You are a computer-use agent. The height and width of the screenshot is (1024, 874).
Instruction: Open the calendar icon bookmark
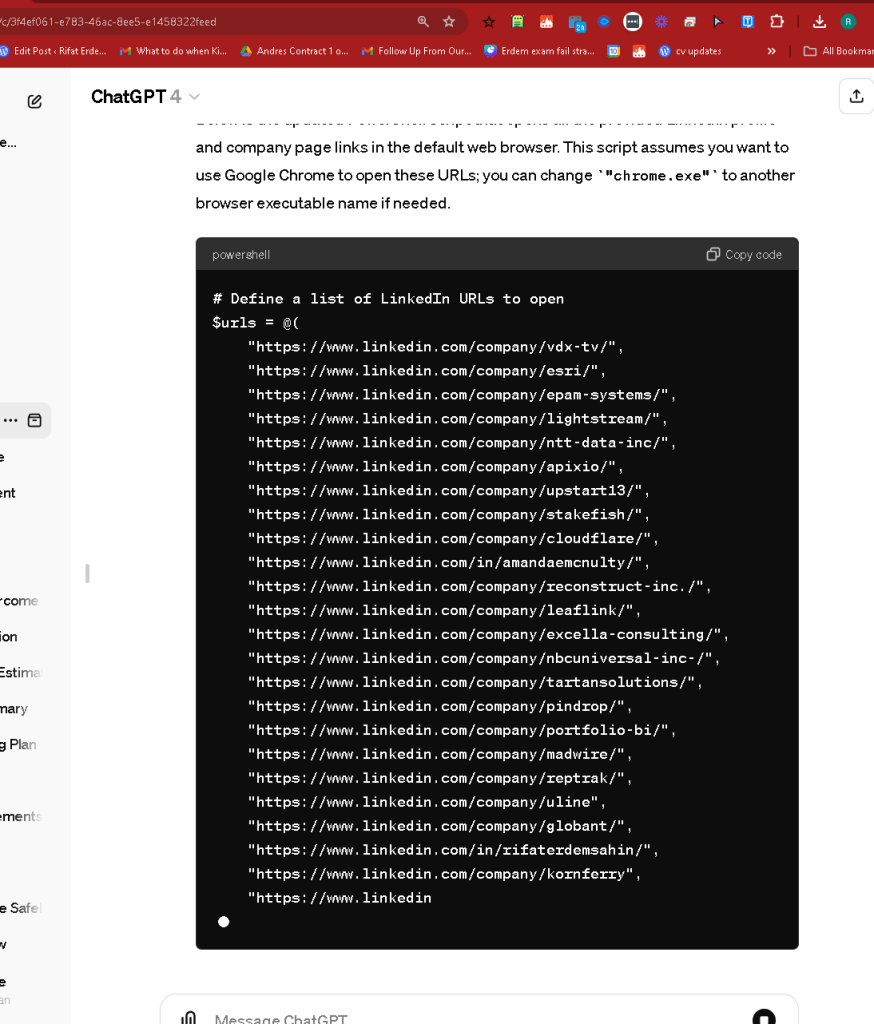click(613, 51)
